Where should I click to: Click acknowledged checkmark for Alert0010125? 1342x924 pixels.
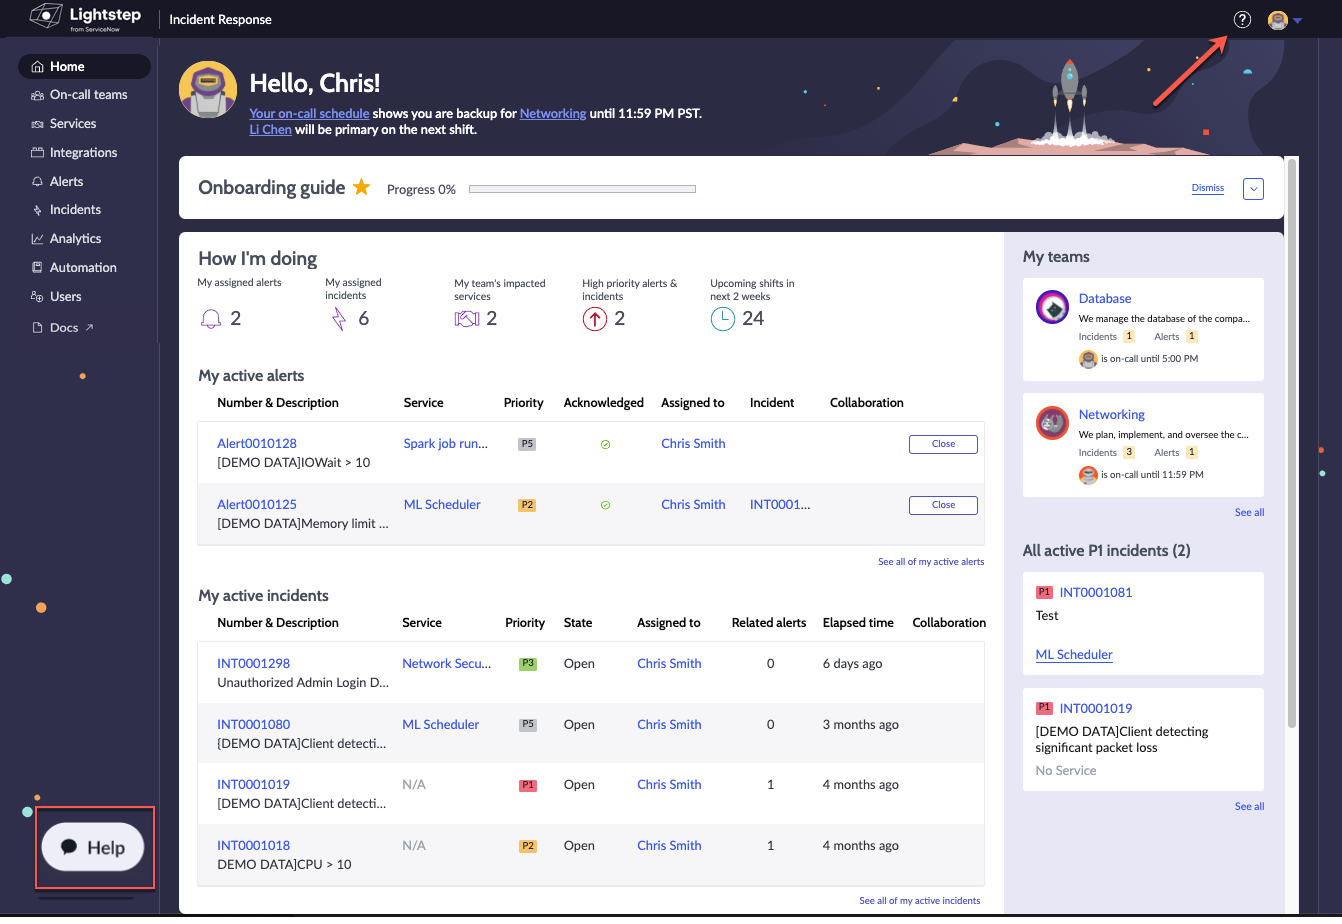pyautogui.click(x=605, y=505)
